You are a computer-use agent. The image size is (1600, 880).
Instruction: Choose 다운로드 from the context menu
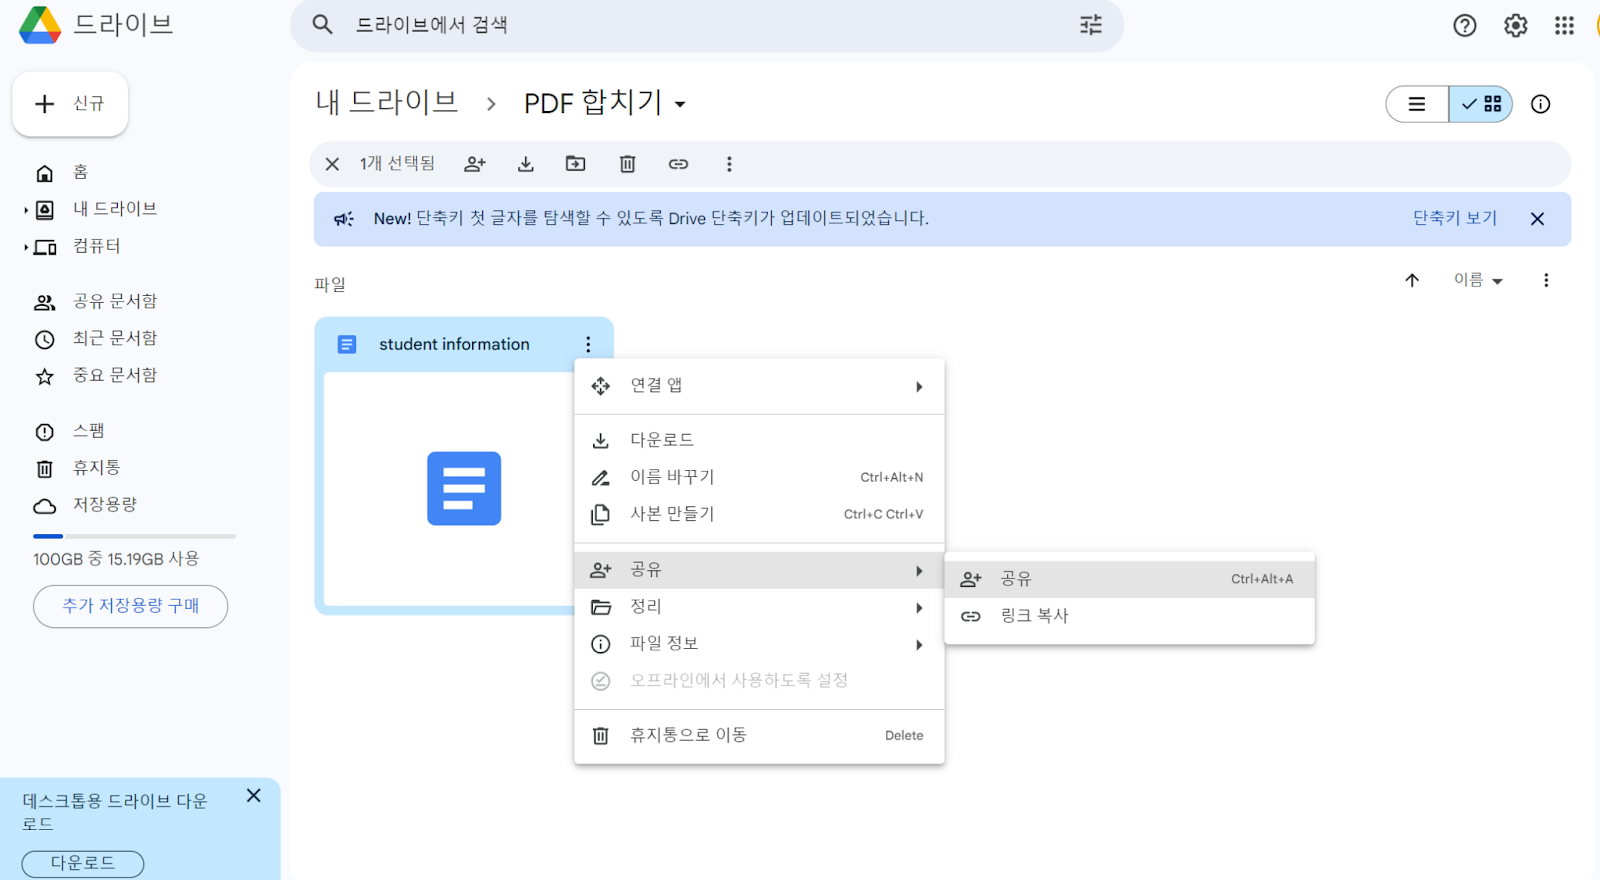coord(759,440)
